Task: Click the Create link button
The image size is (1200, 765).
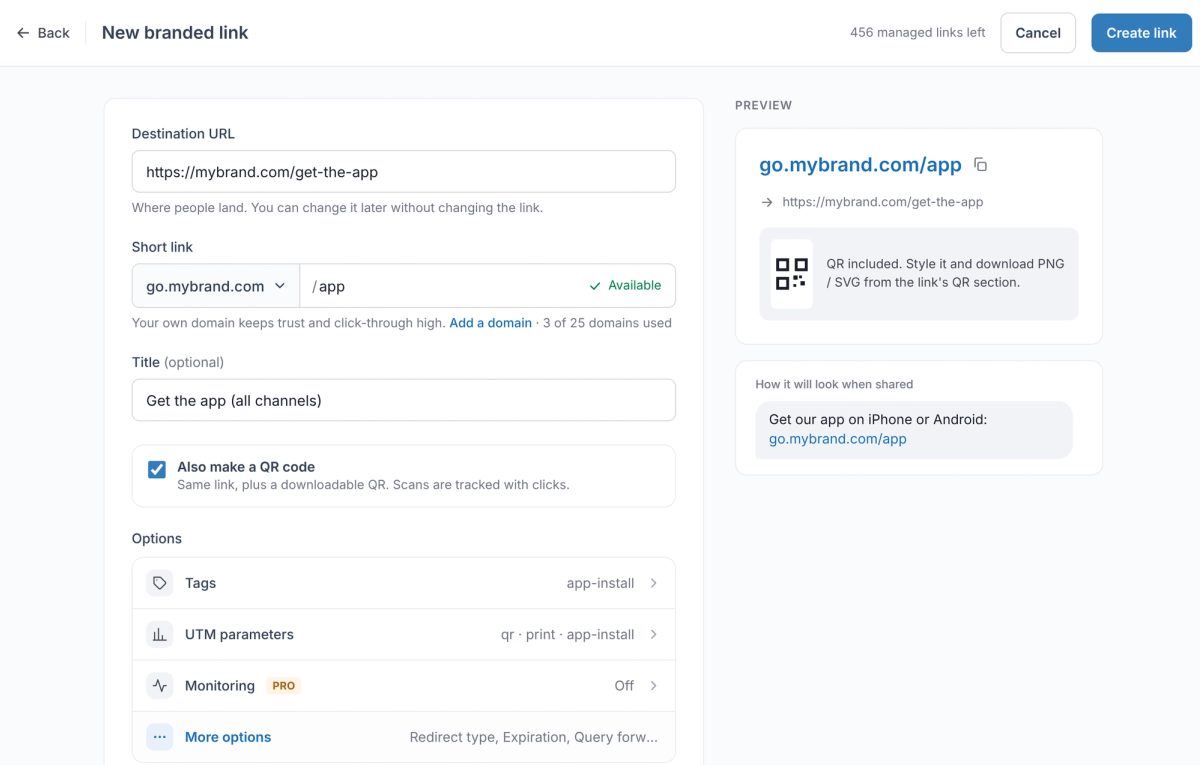Action: [1141, 33]
